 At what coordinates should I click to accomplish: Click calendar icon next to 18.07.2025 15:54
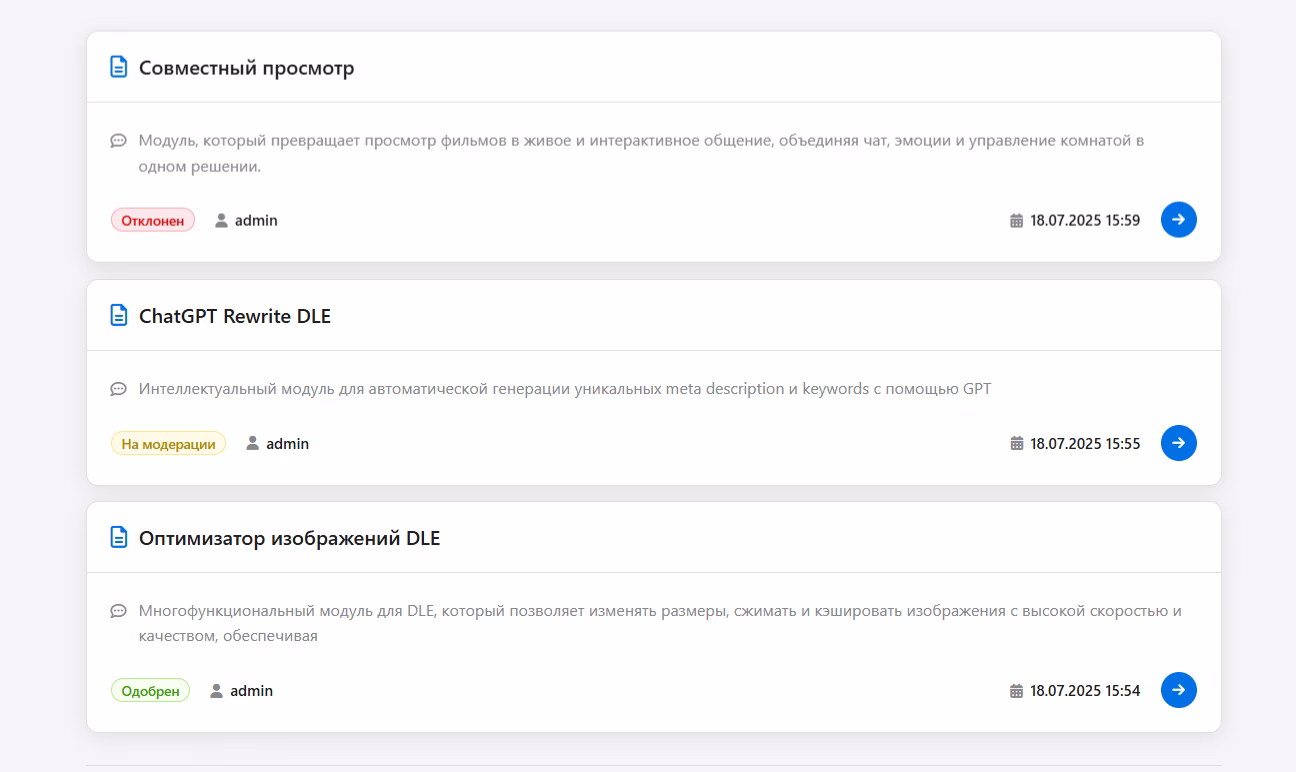click(1017, 690)
